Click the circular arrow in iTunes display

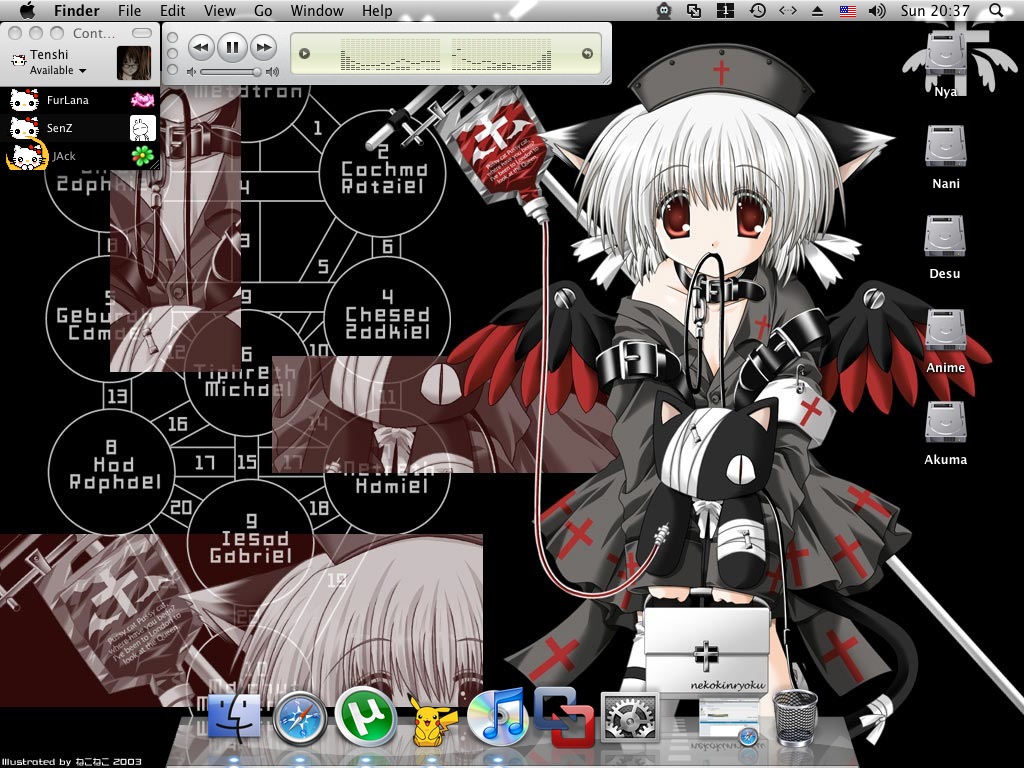click(587, 54)
